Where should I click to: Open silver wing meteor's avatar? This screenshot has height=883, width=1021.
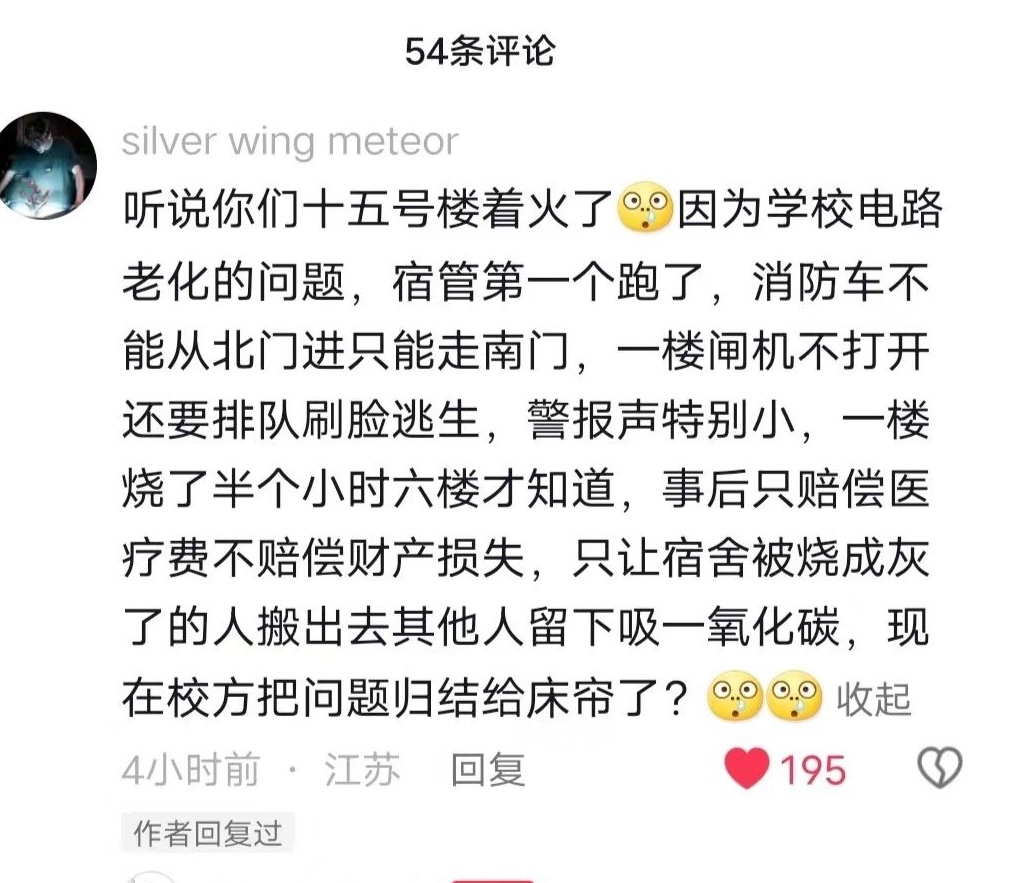[x=47, y=165]
